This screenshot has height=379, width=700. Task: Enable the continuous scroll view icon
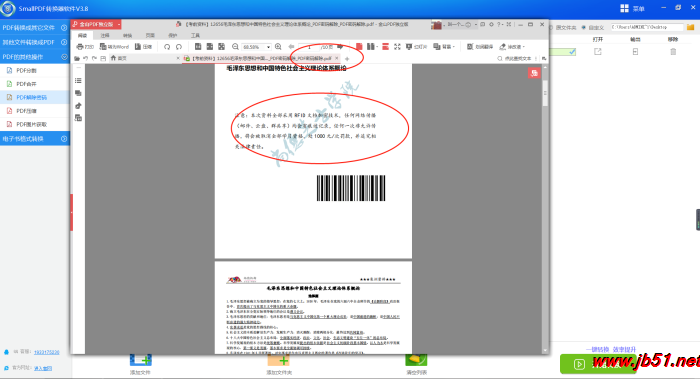tap(385, 46)
